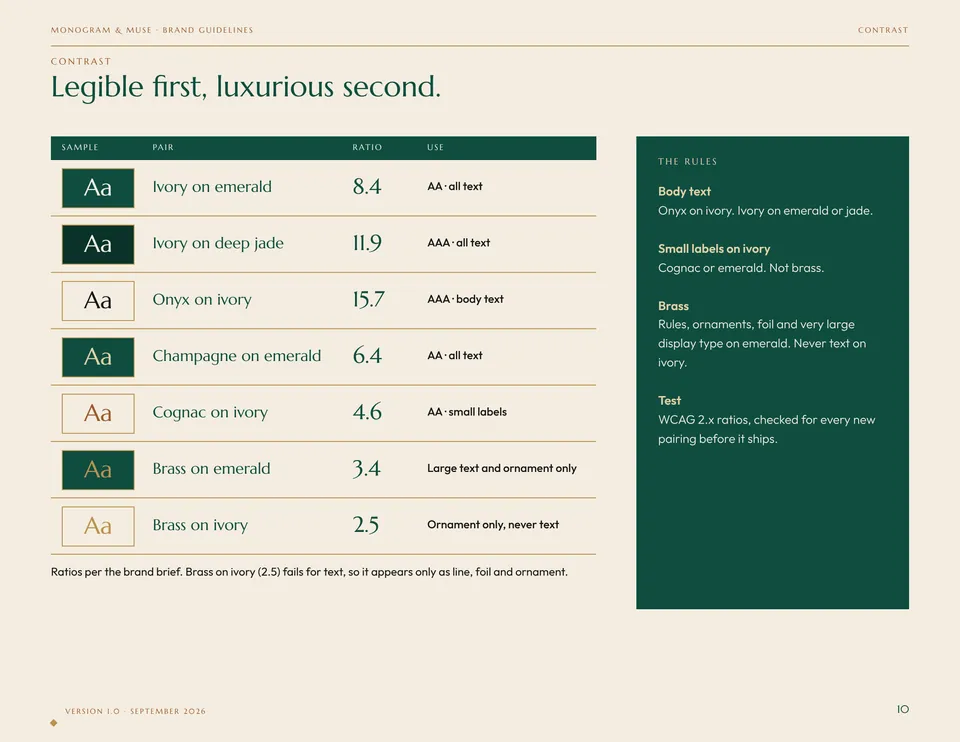960x742 pixels.
Task: Select the Brass on ivory Aa sample
Action: point(98,526)
